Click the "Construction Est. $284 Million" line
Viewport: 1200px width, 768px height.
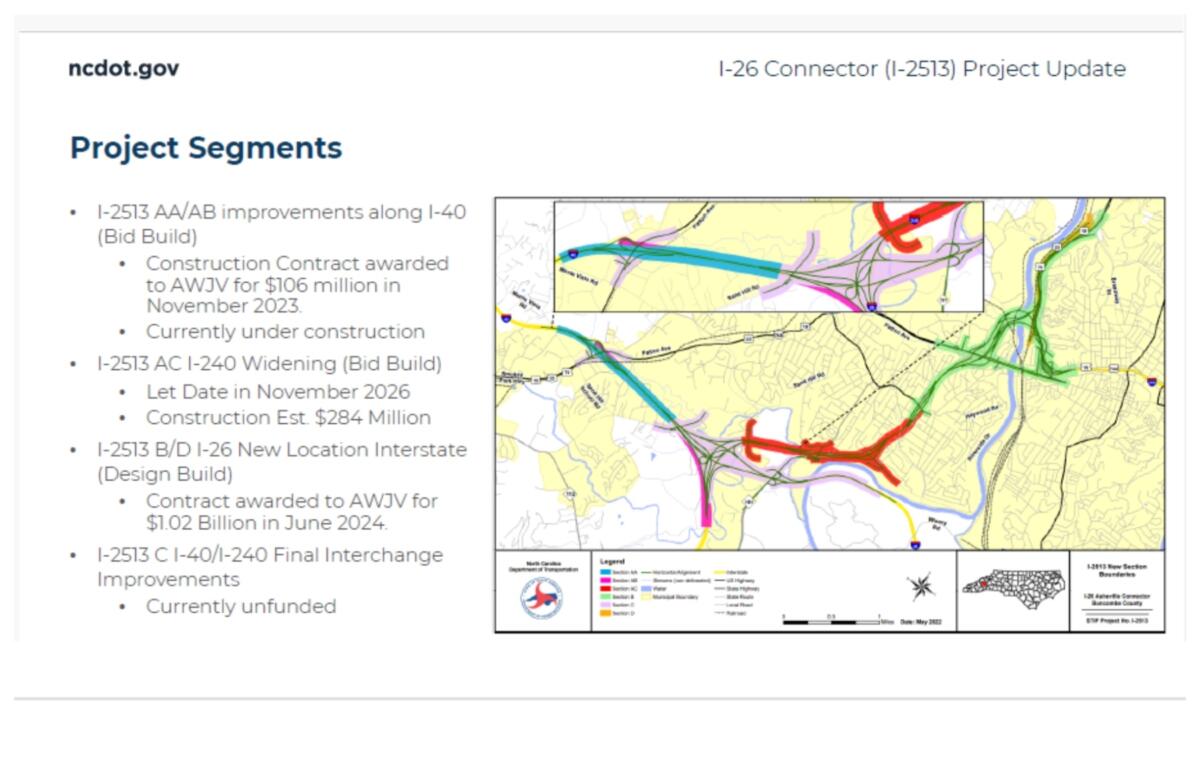pos(288,417)
